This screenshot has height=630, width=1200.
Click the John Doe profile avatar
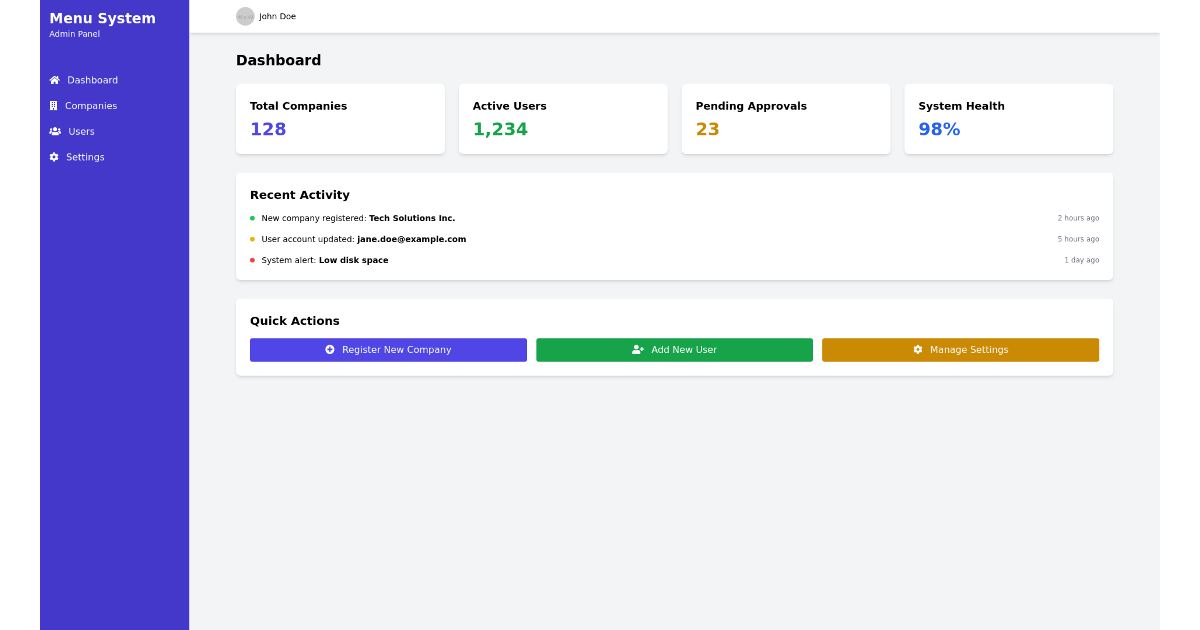244,16
